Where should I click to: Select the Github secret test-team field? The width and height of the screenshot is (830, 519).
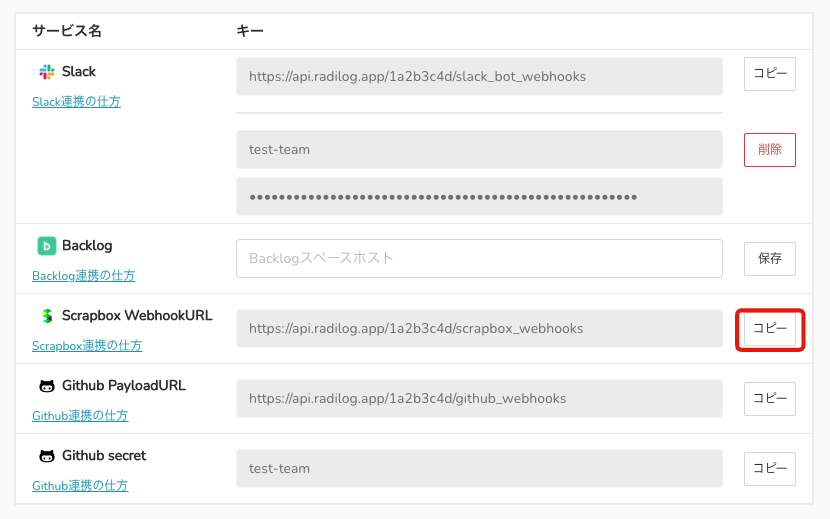coord(479,469)
